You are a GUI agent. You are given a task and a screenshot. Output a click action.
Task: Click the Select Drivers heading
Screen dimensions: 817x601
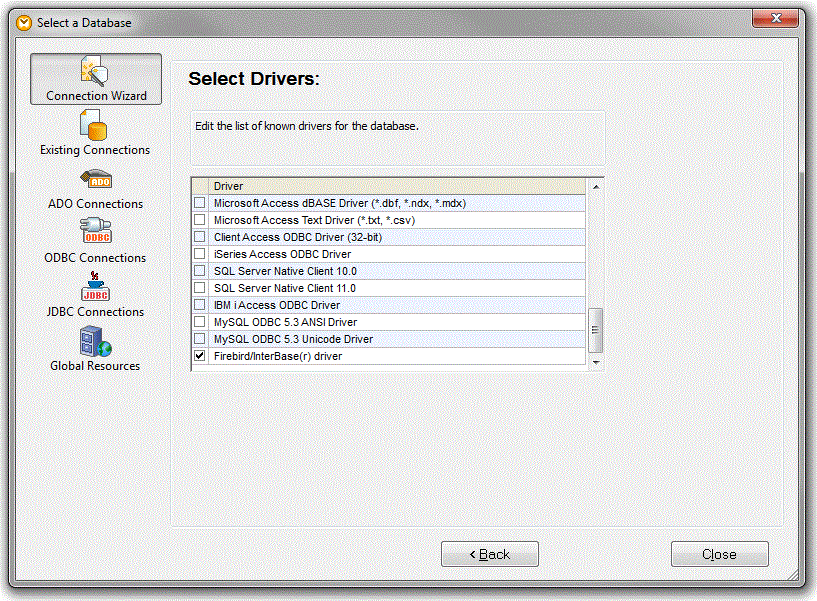(x=254, y=79)
